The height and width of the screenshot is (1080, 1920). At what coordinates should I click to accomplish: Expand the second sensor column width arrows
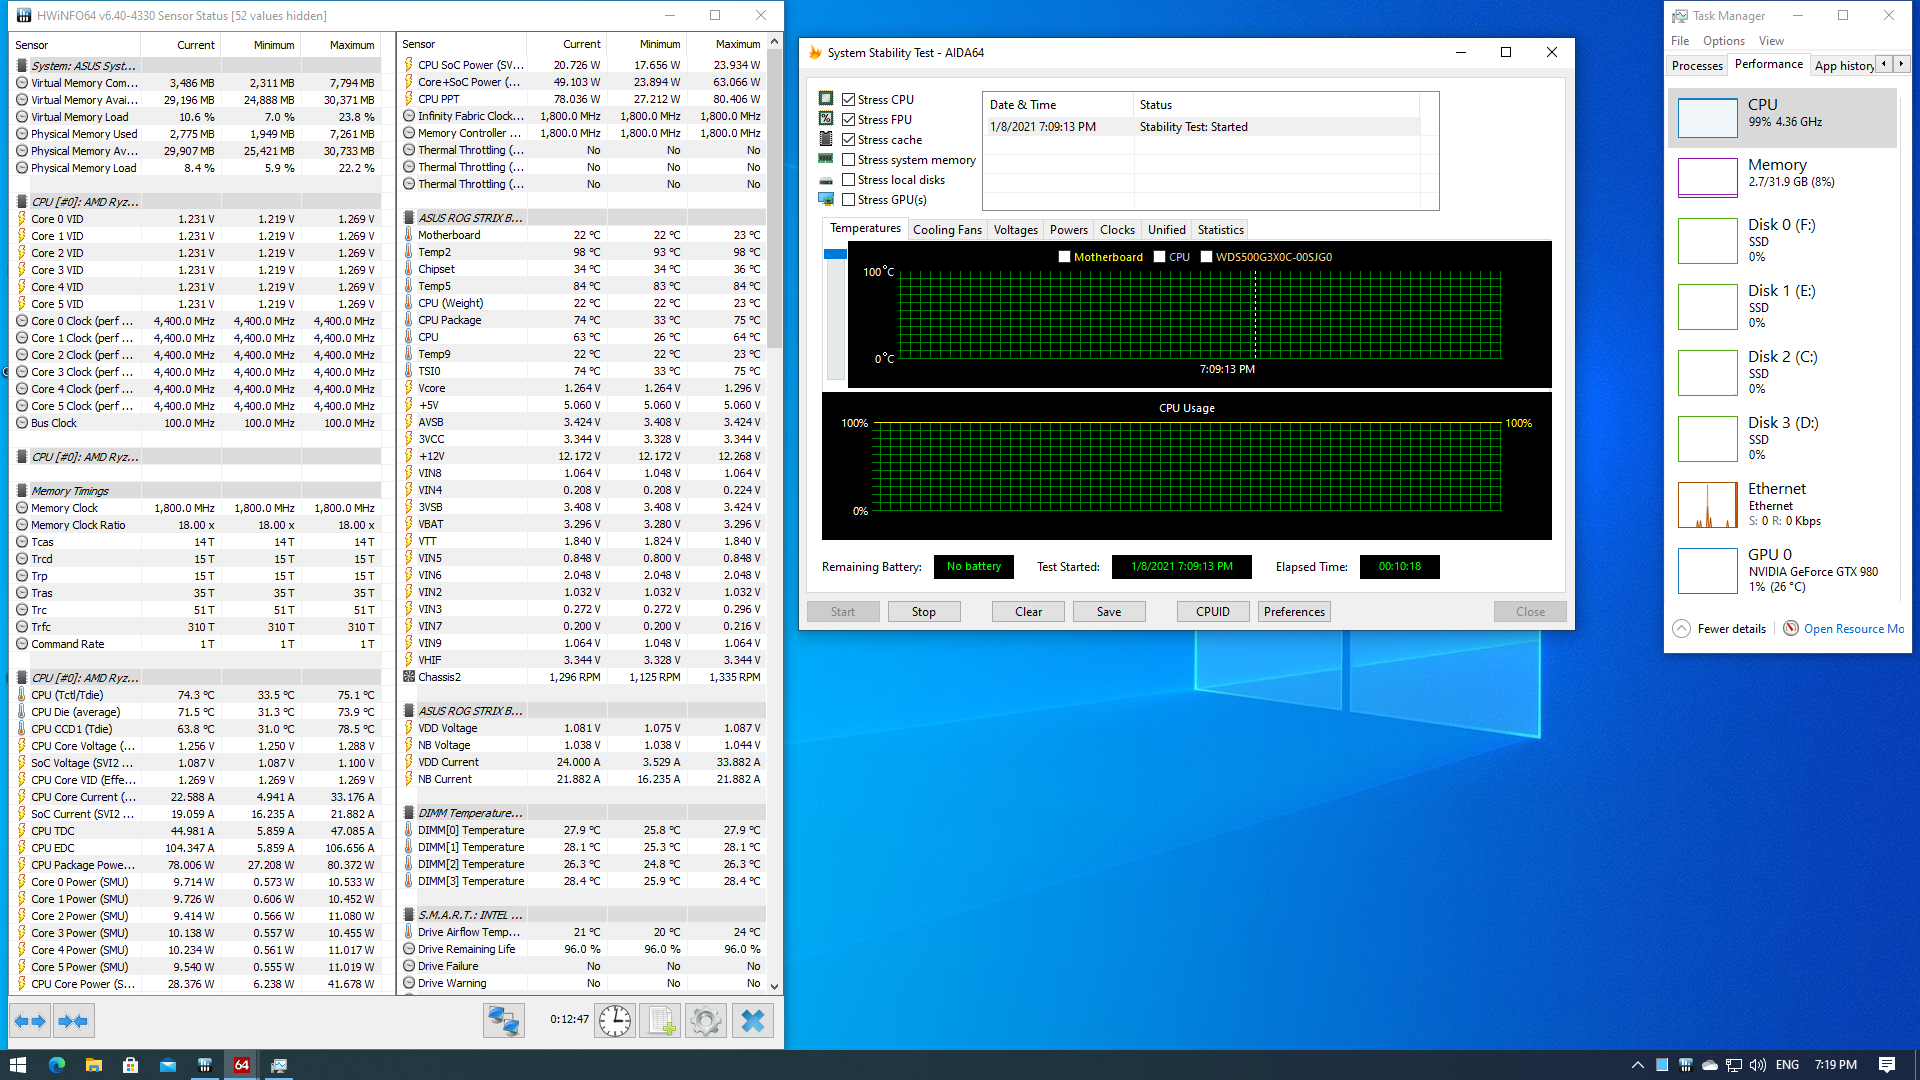tap(29, 1020)
